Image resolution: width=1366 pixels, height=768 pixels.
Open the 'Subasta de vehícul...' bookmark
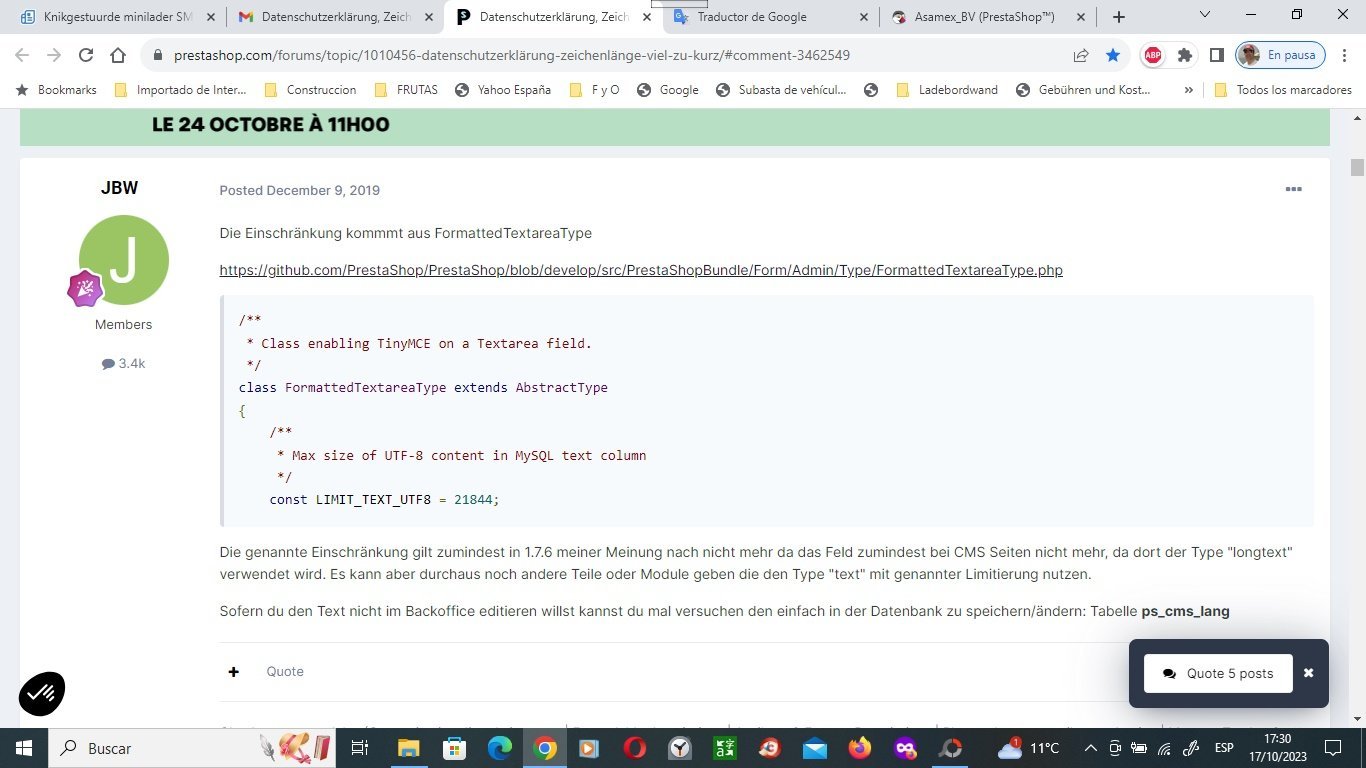coord(781,90)
